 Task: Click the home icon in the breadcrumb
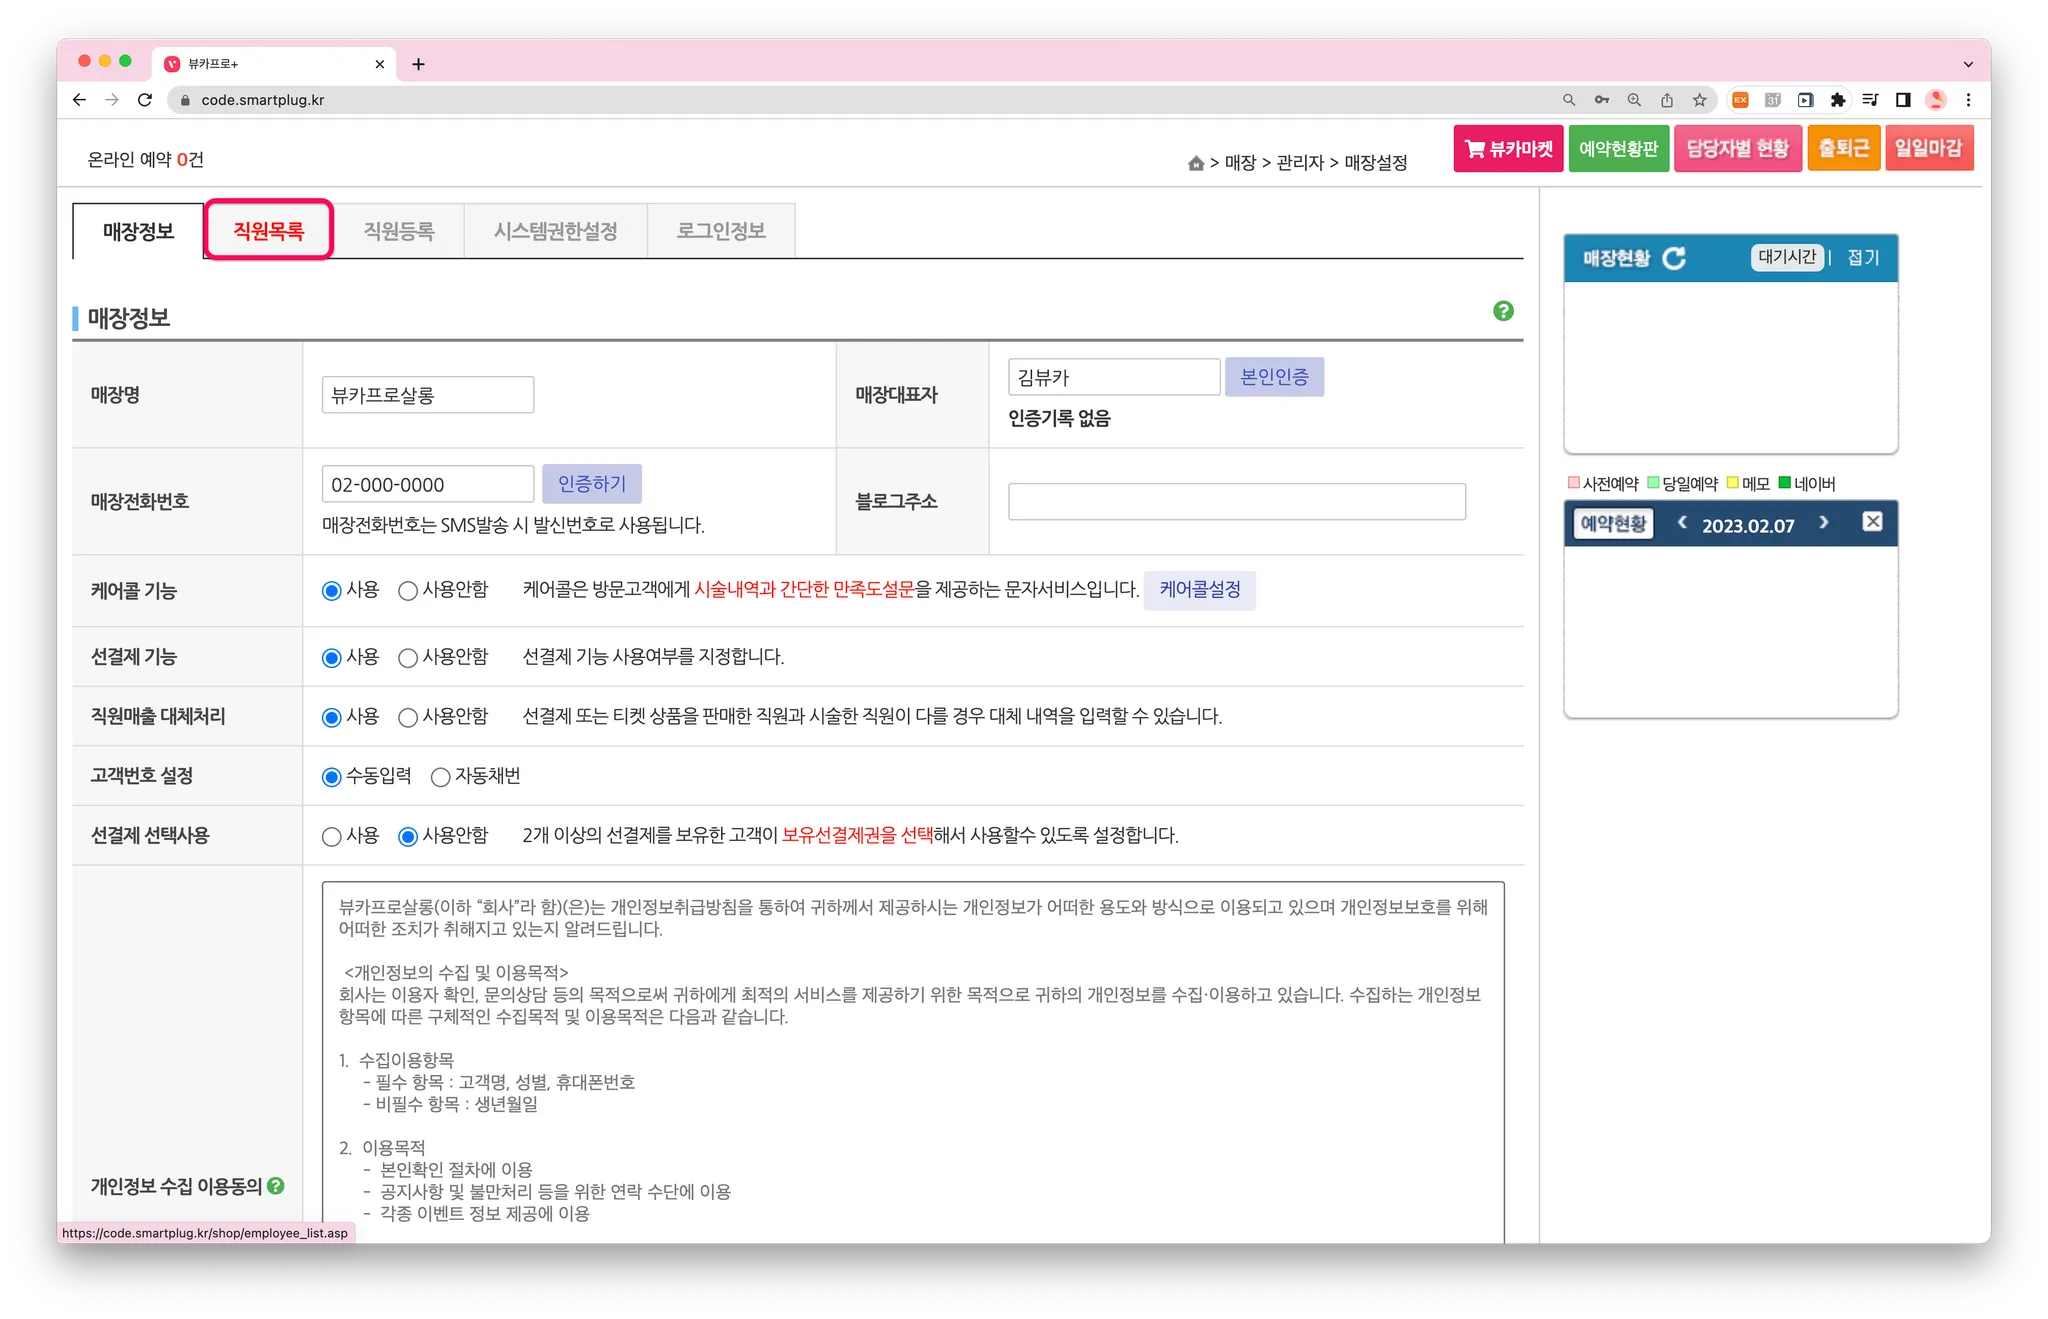coord(1195,163)
